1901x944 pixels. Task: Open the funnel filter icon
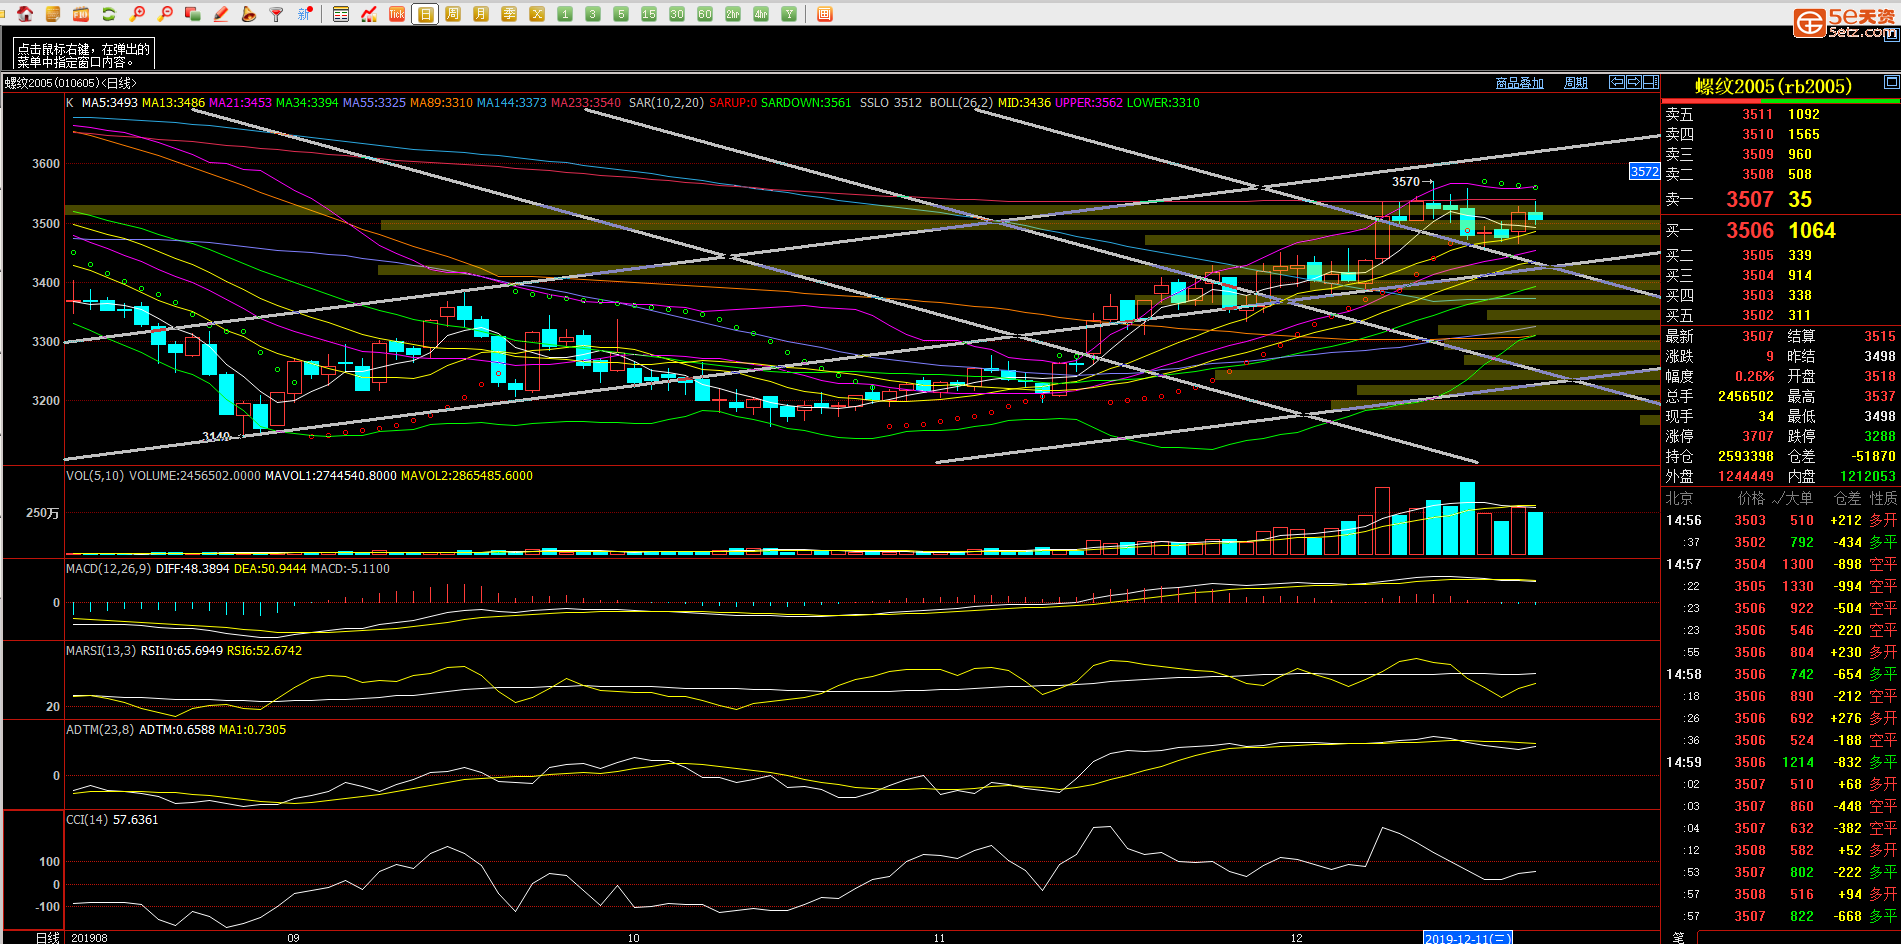[x=277, y=14]
